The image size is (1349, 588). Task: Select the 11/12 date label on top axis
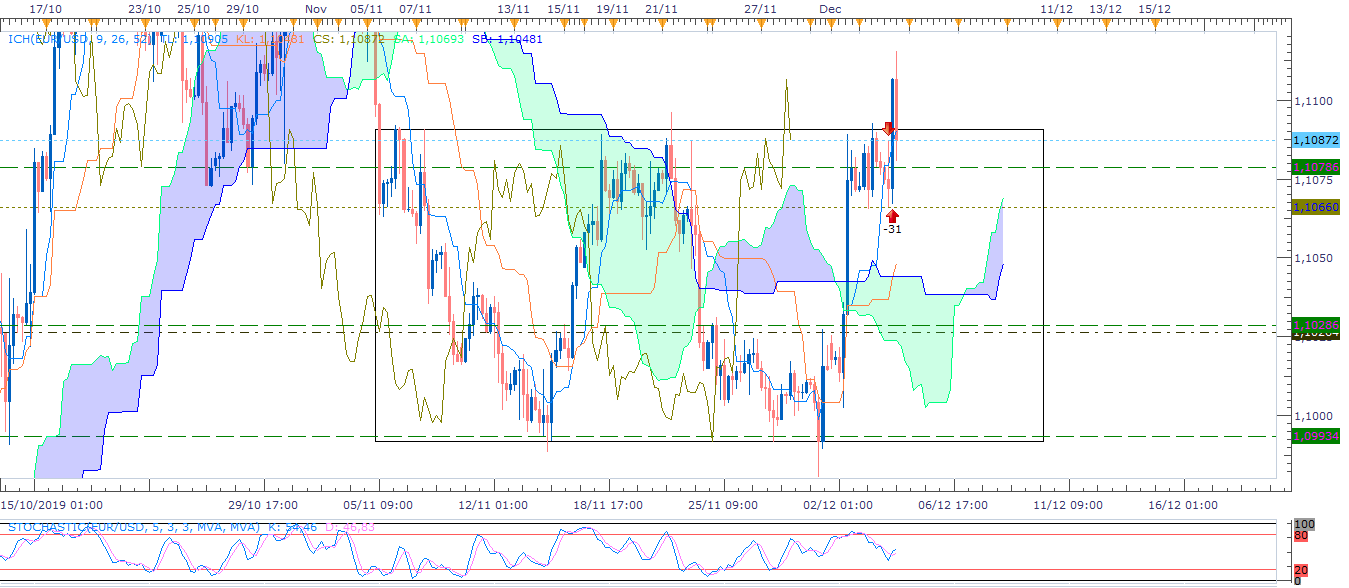[x=1057, y=9]
